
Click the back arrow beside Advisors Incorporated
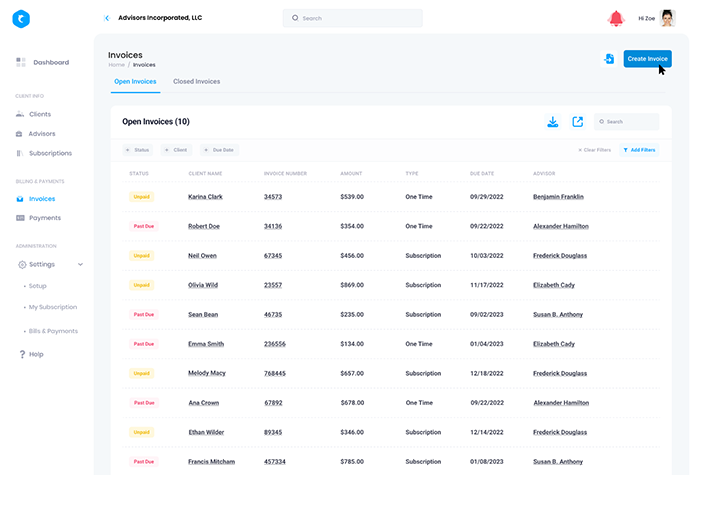tap(107, 18)
